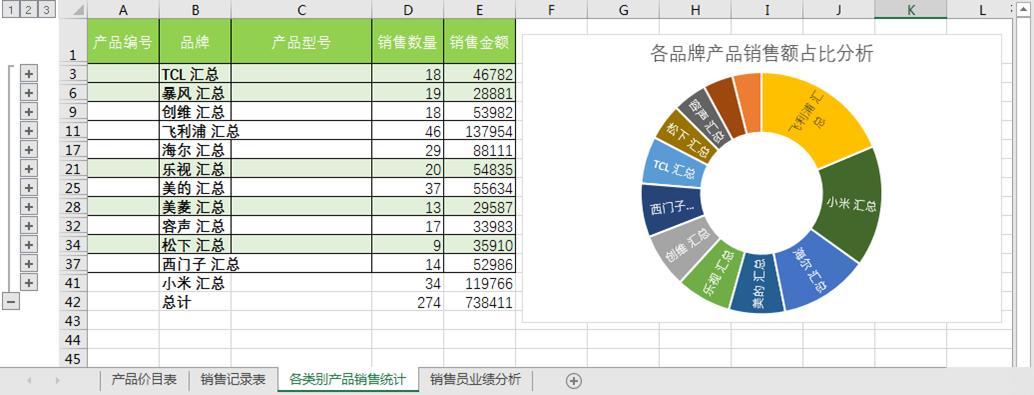This screenshot has height=395, width=1034.
Task: Click the 46782 cell for TCL
Action: pyautogui.click(x=479, y=74)
